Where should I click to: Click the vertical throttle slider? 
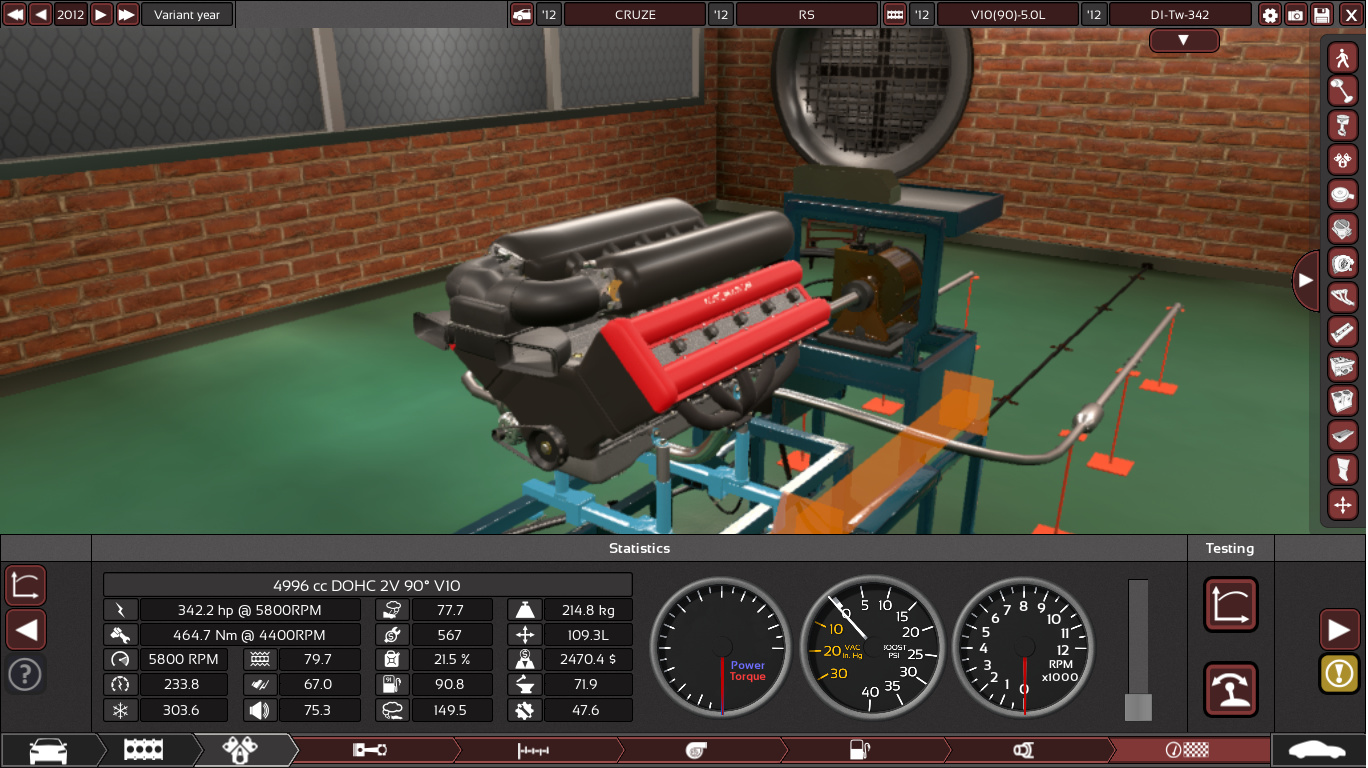click(1138, 650)
